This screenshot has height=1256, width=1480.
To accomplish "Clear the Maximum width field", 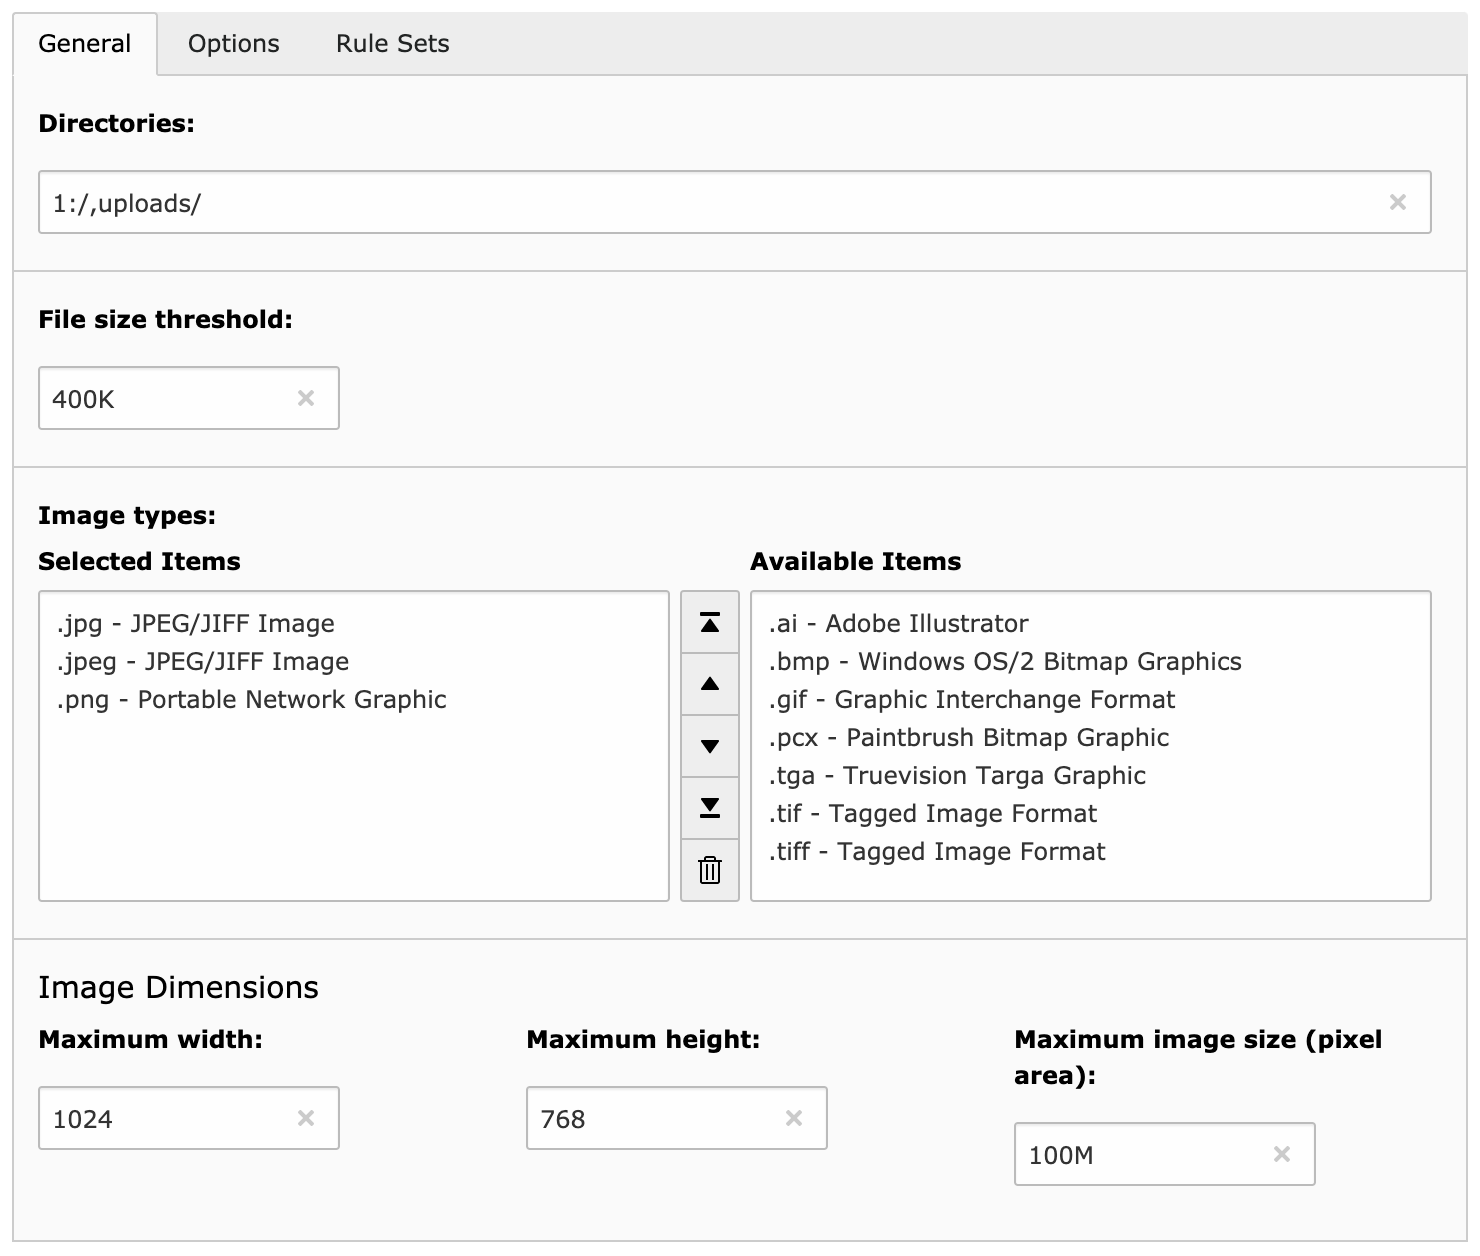I will pos(308,1118).
